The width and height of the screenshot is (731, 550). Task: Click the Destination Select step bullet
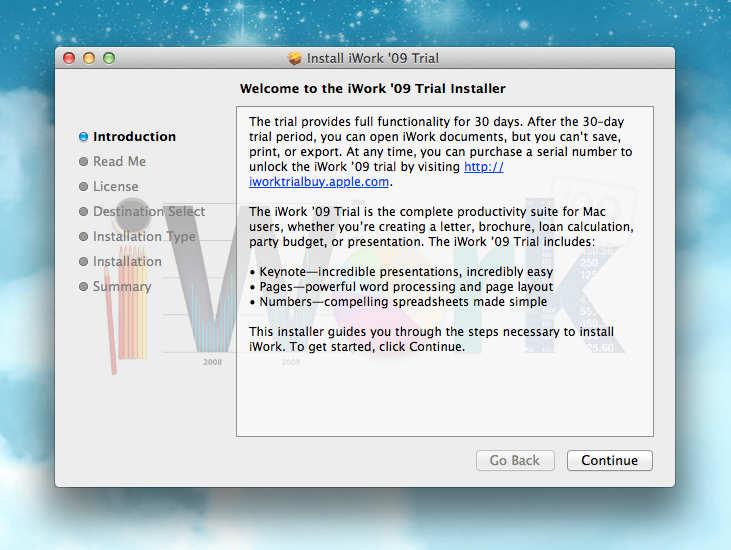(x=83, y=212)
